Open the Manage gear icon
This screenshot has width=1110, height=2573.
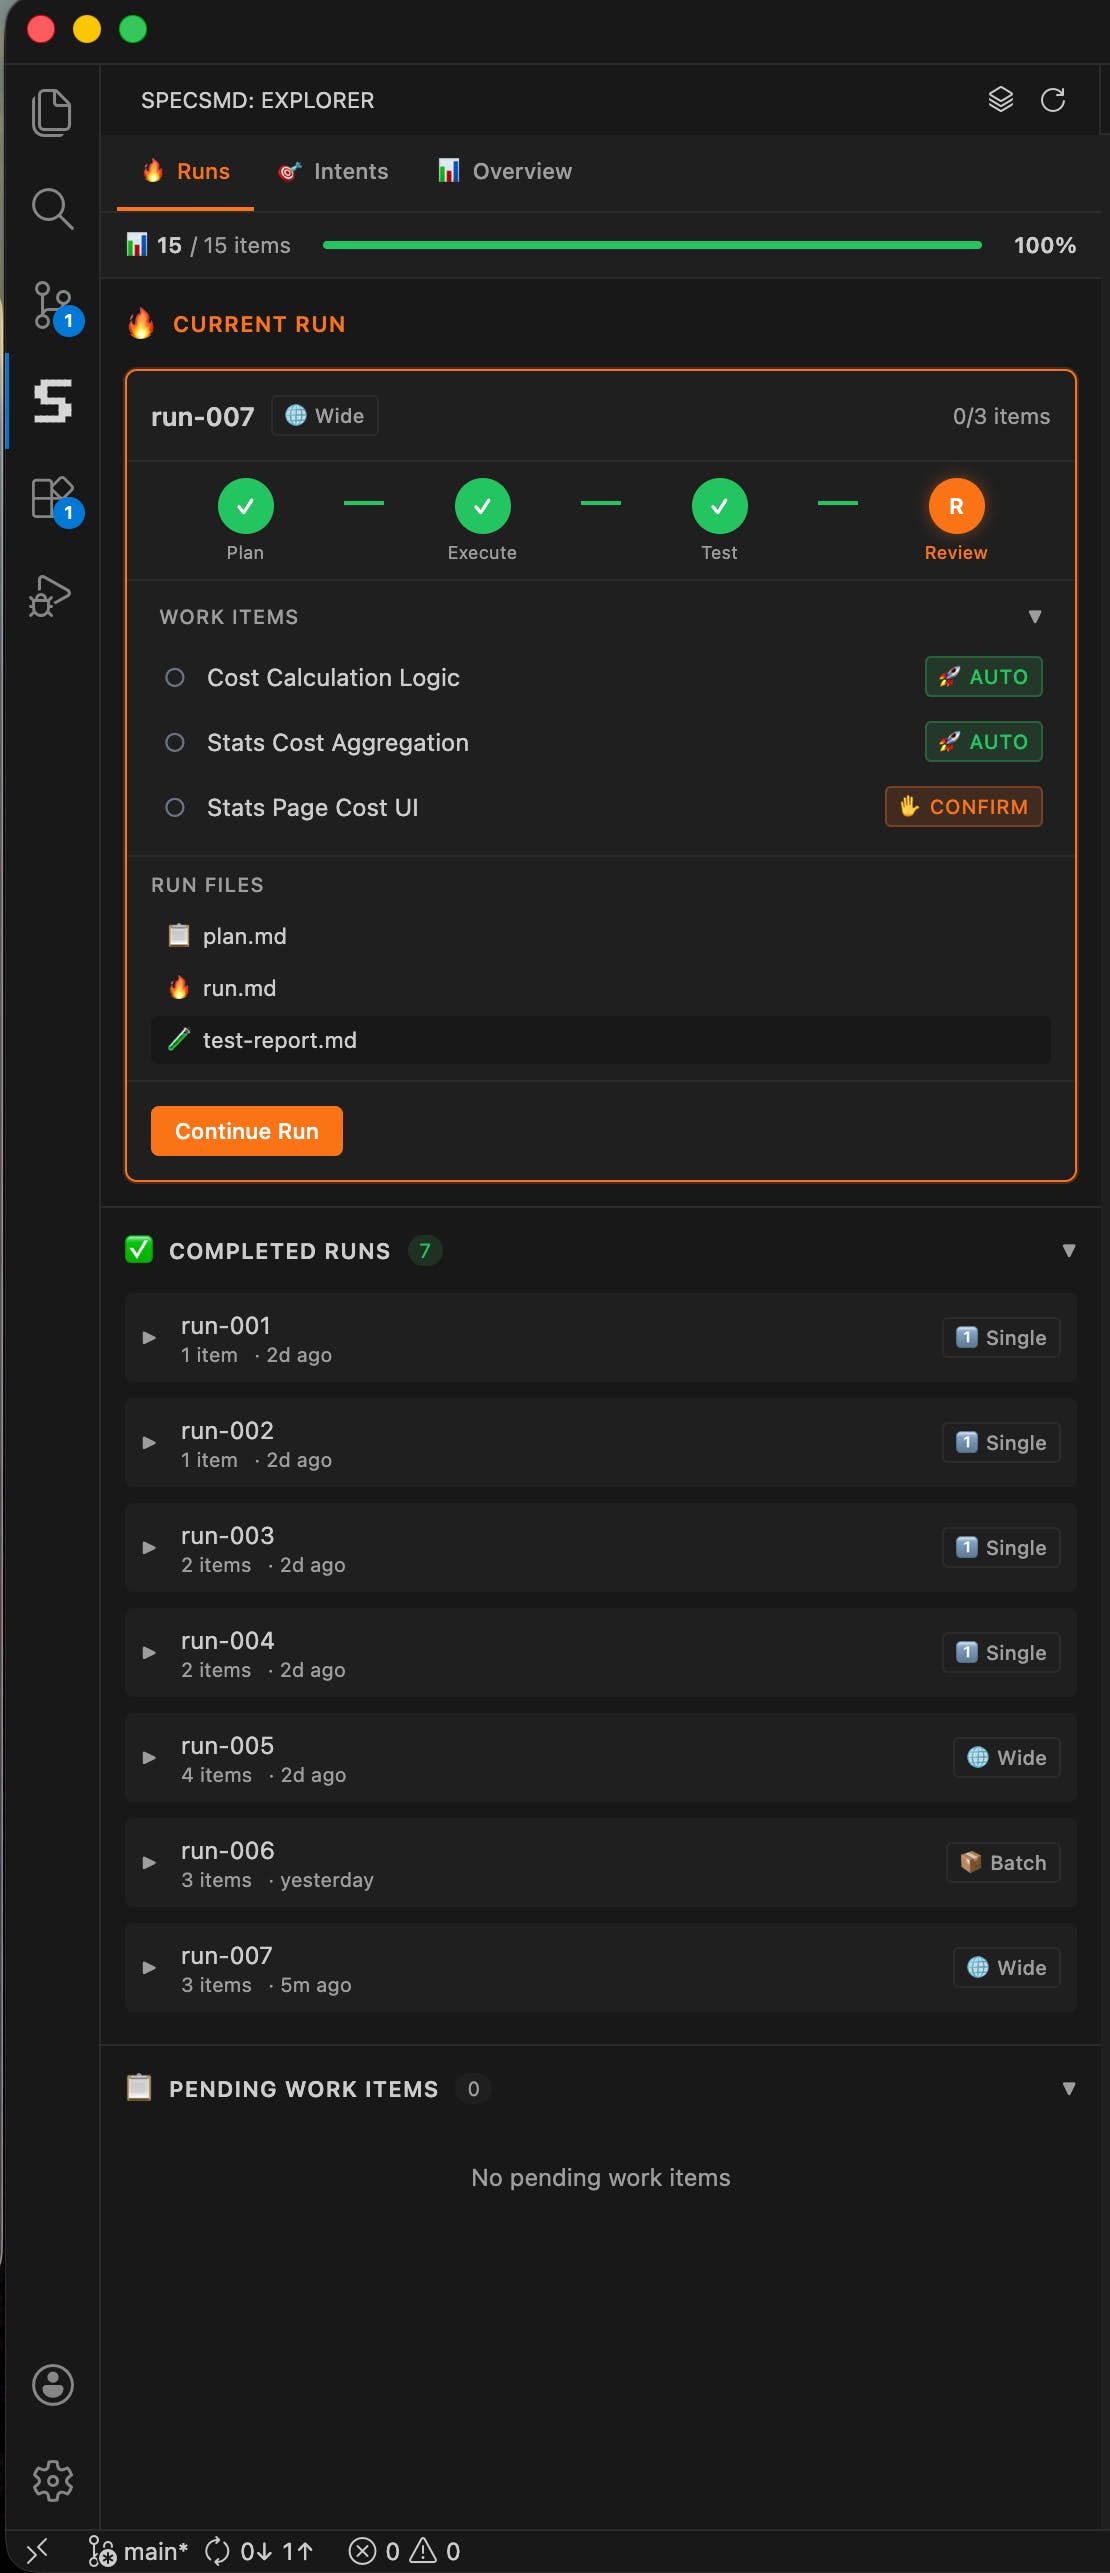(52, 2480)
